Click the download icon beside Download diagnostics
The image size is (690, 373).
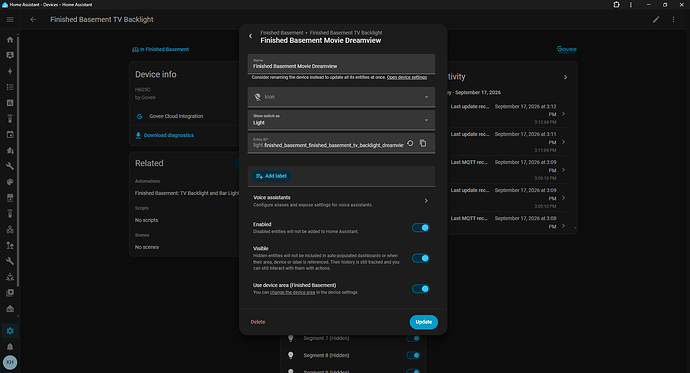tap(138, 135)
